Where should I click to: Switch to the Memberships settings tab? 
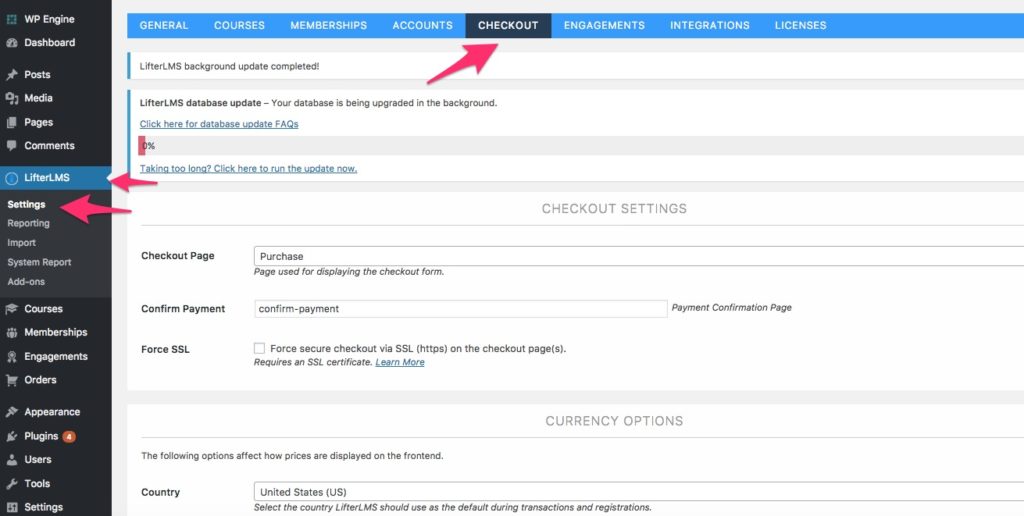click(328, 25)
